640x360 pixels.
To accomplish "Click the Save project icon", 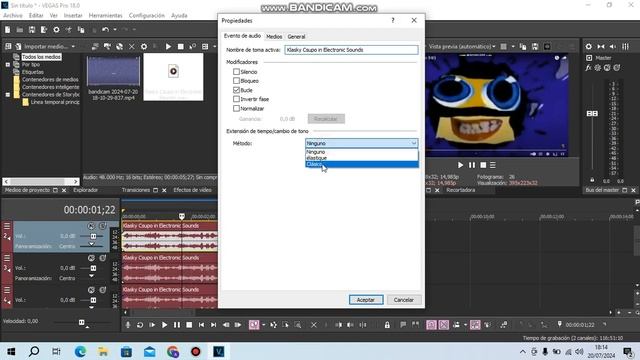I will 32,29.
